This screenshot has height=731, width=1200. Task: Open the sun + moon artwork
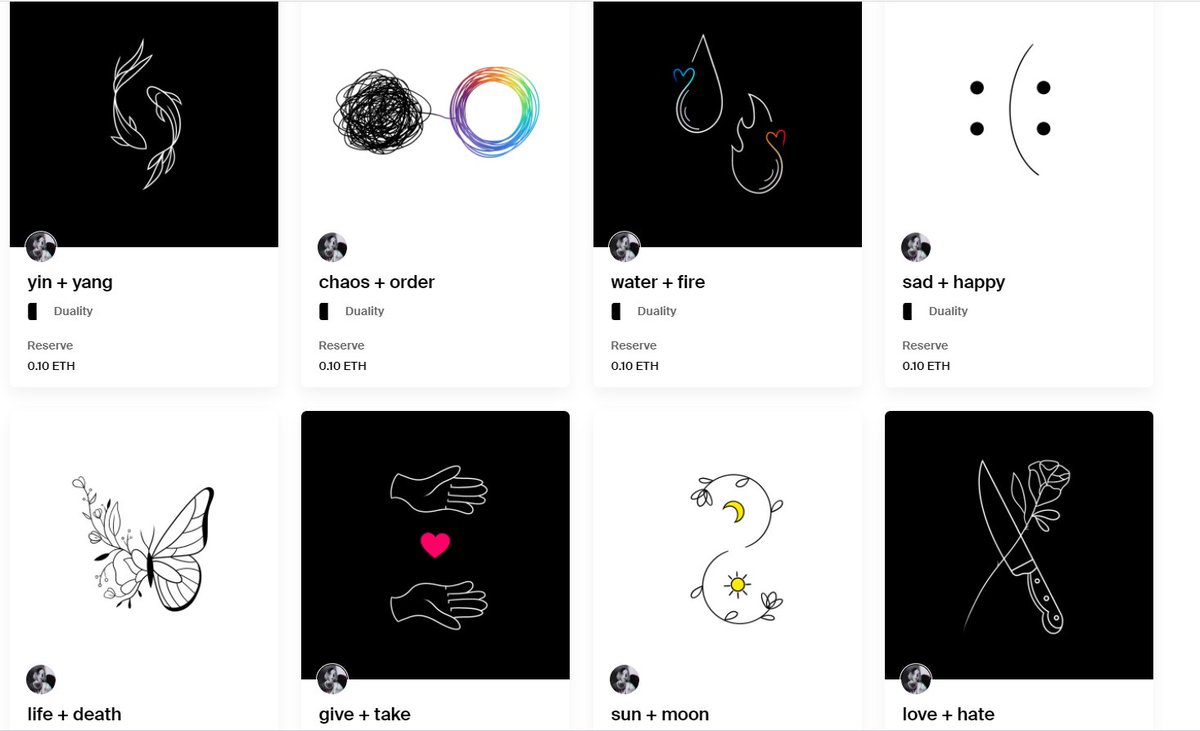727,545
